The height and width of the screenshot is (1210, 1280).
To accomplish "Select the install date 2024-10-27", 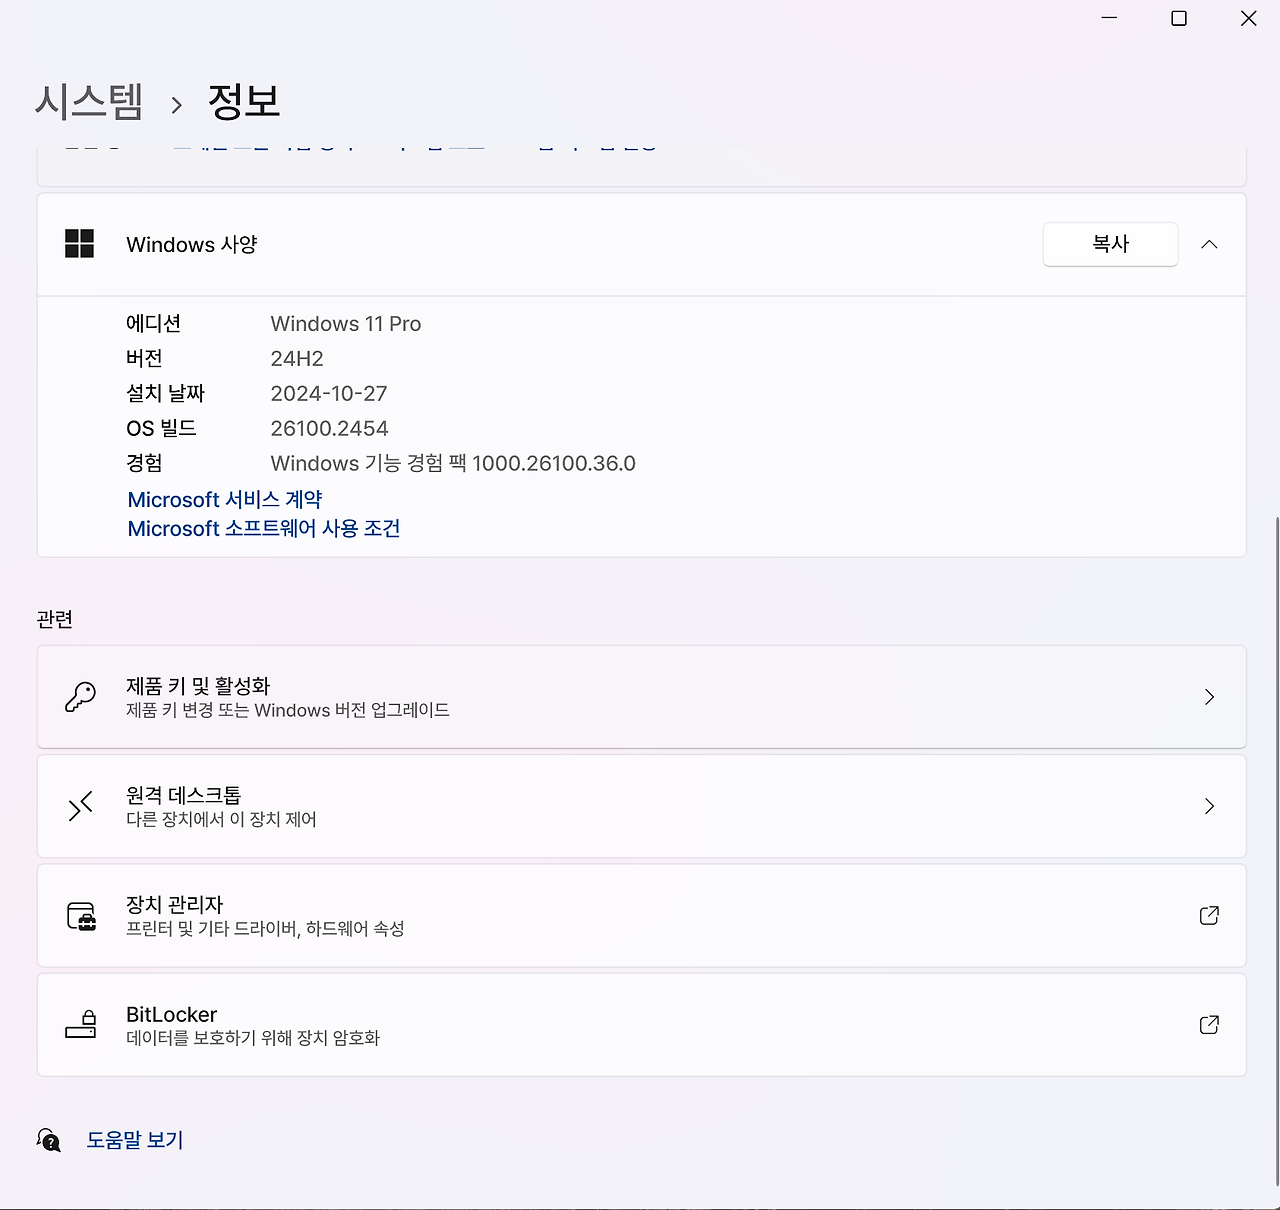I will (x=329, y=393).
